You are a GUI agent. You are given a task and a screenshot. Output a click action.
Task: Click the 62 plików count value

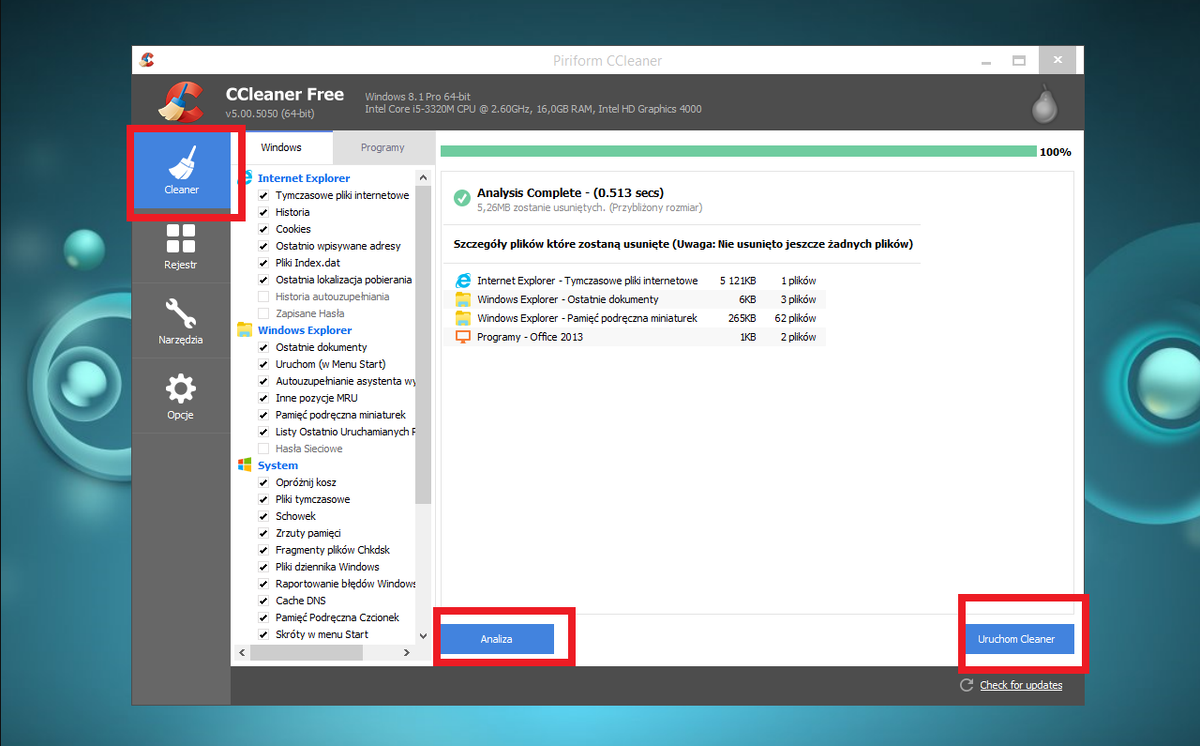[796, 318]
